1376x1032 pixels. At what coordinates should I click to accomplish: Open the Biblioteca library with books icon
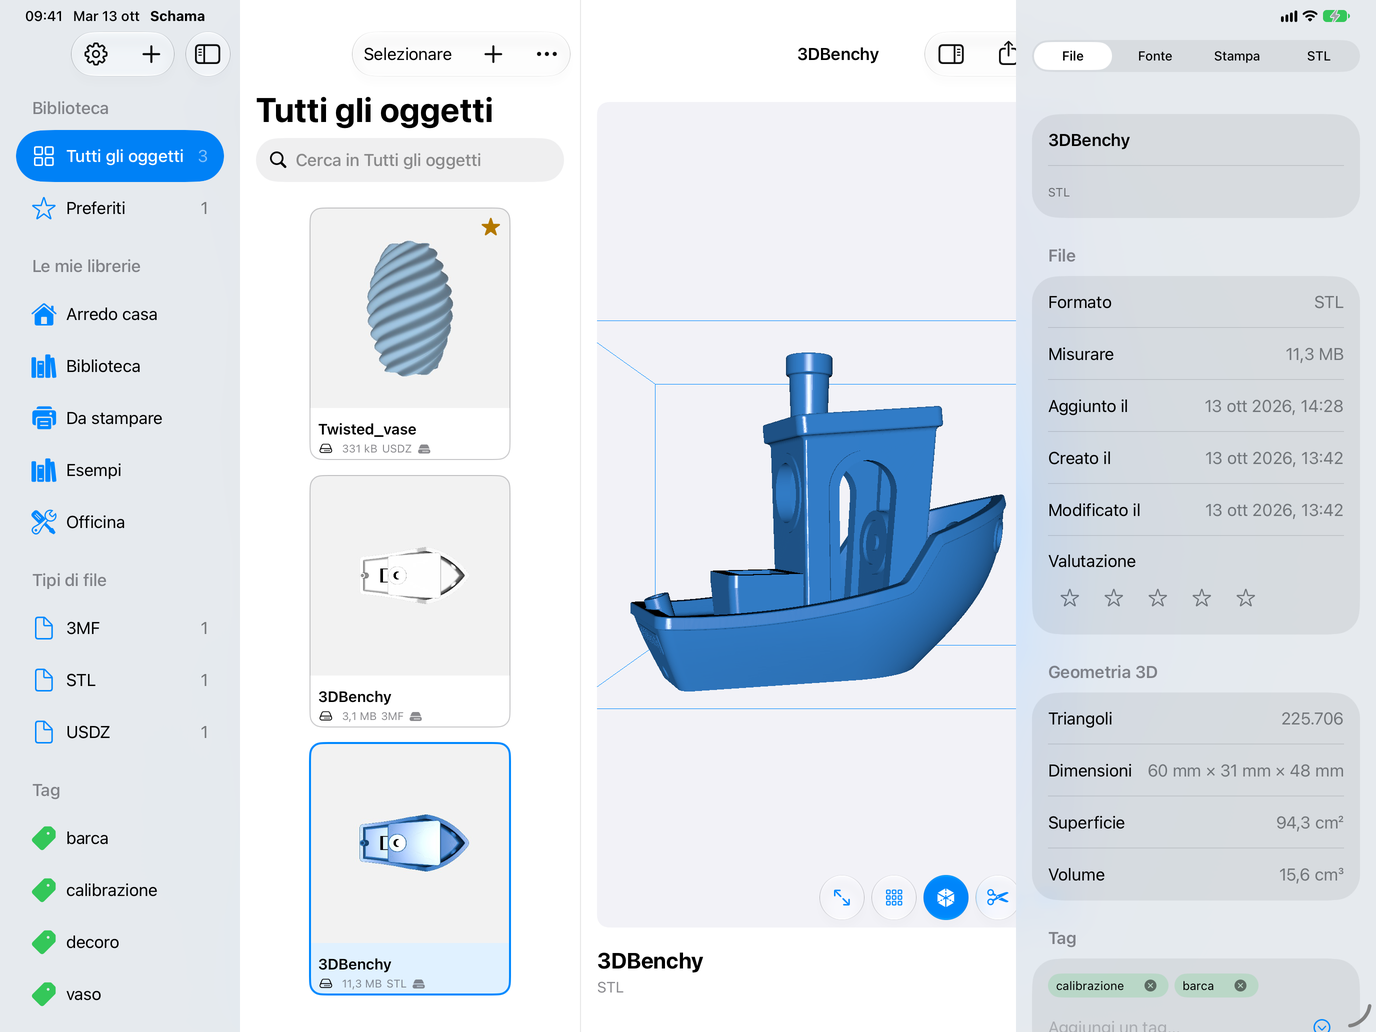coord(120,366)
